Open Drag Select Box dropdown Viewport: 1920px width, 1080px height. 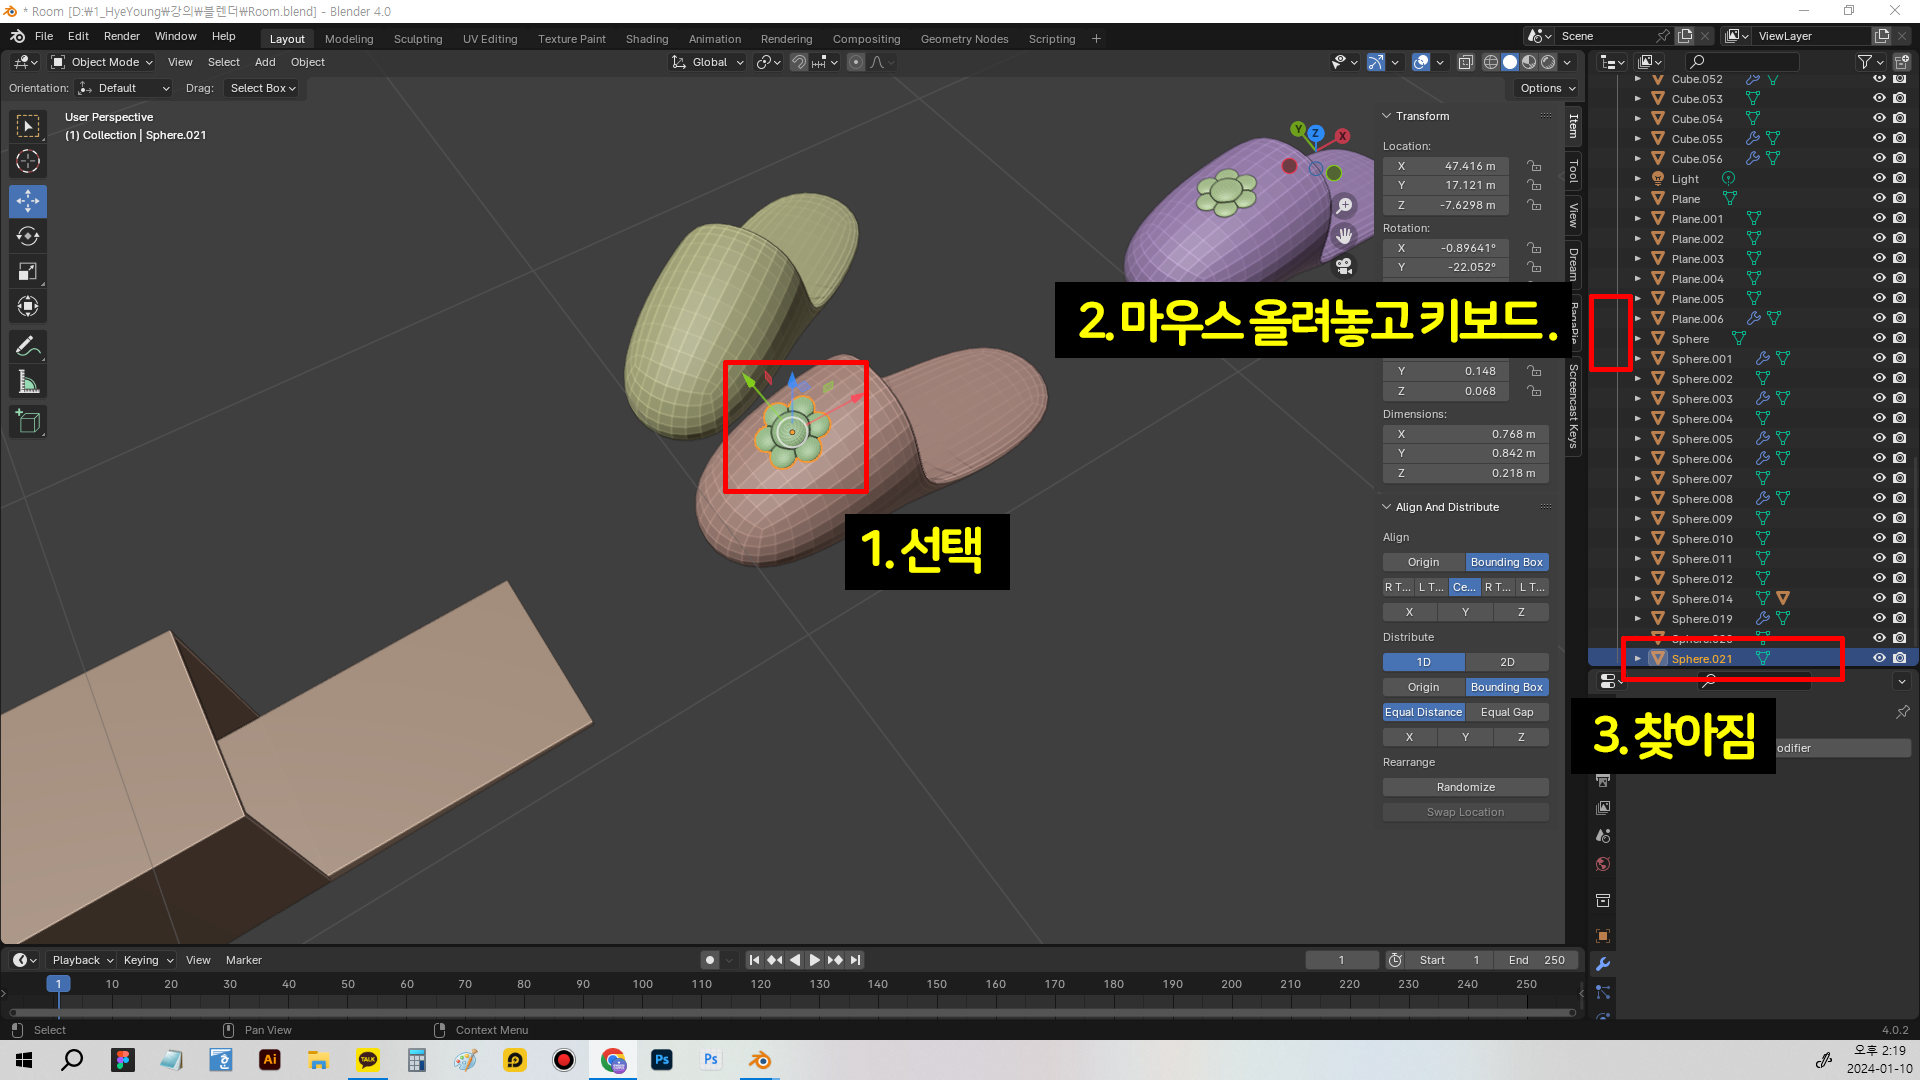pos(263,88)
